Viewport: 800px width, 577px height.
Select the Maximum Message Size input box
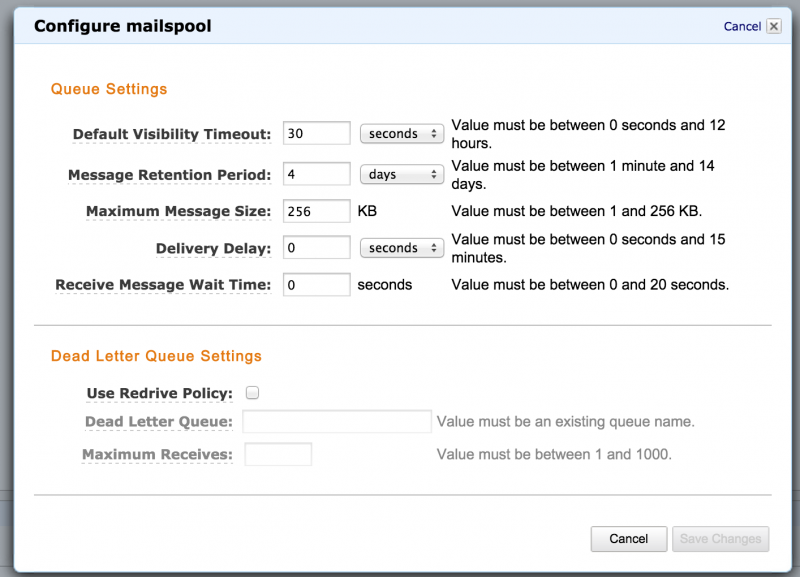tap(316, 211)
